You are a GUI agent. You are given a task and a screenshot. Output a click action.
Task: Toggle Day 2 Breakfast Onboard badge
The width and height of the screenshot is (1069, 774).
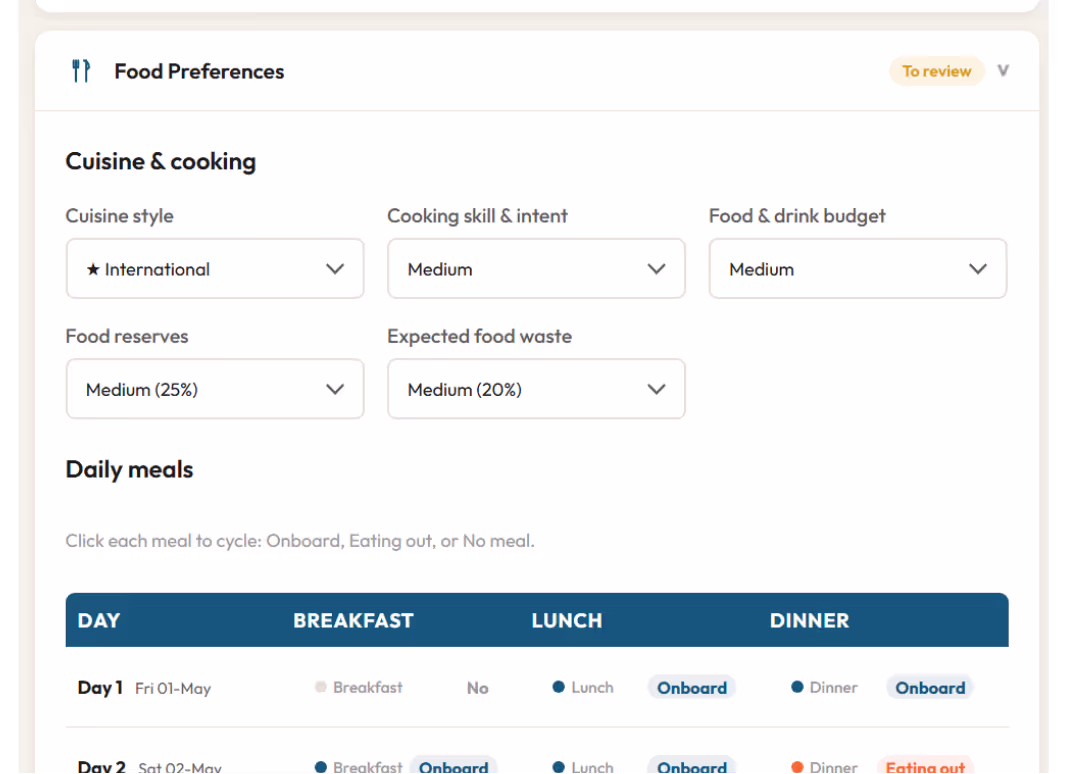point(453,765)
